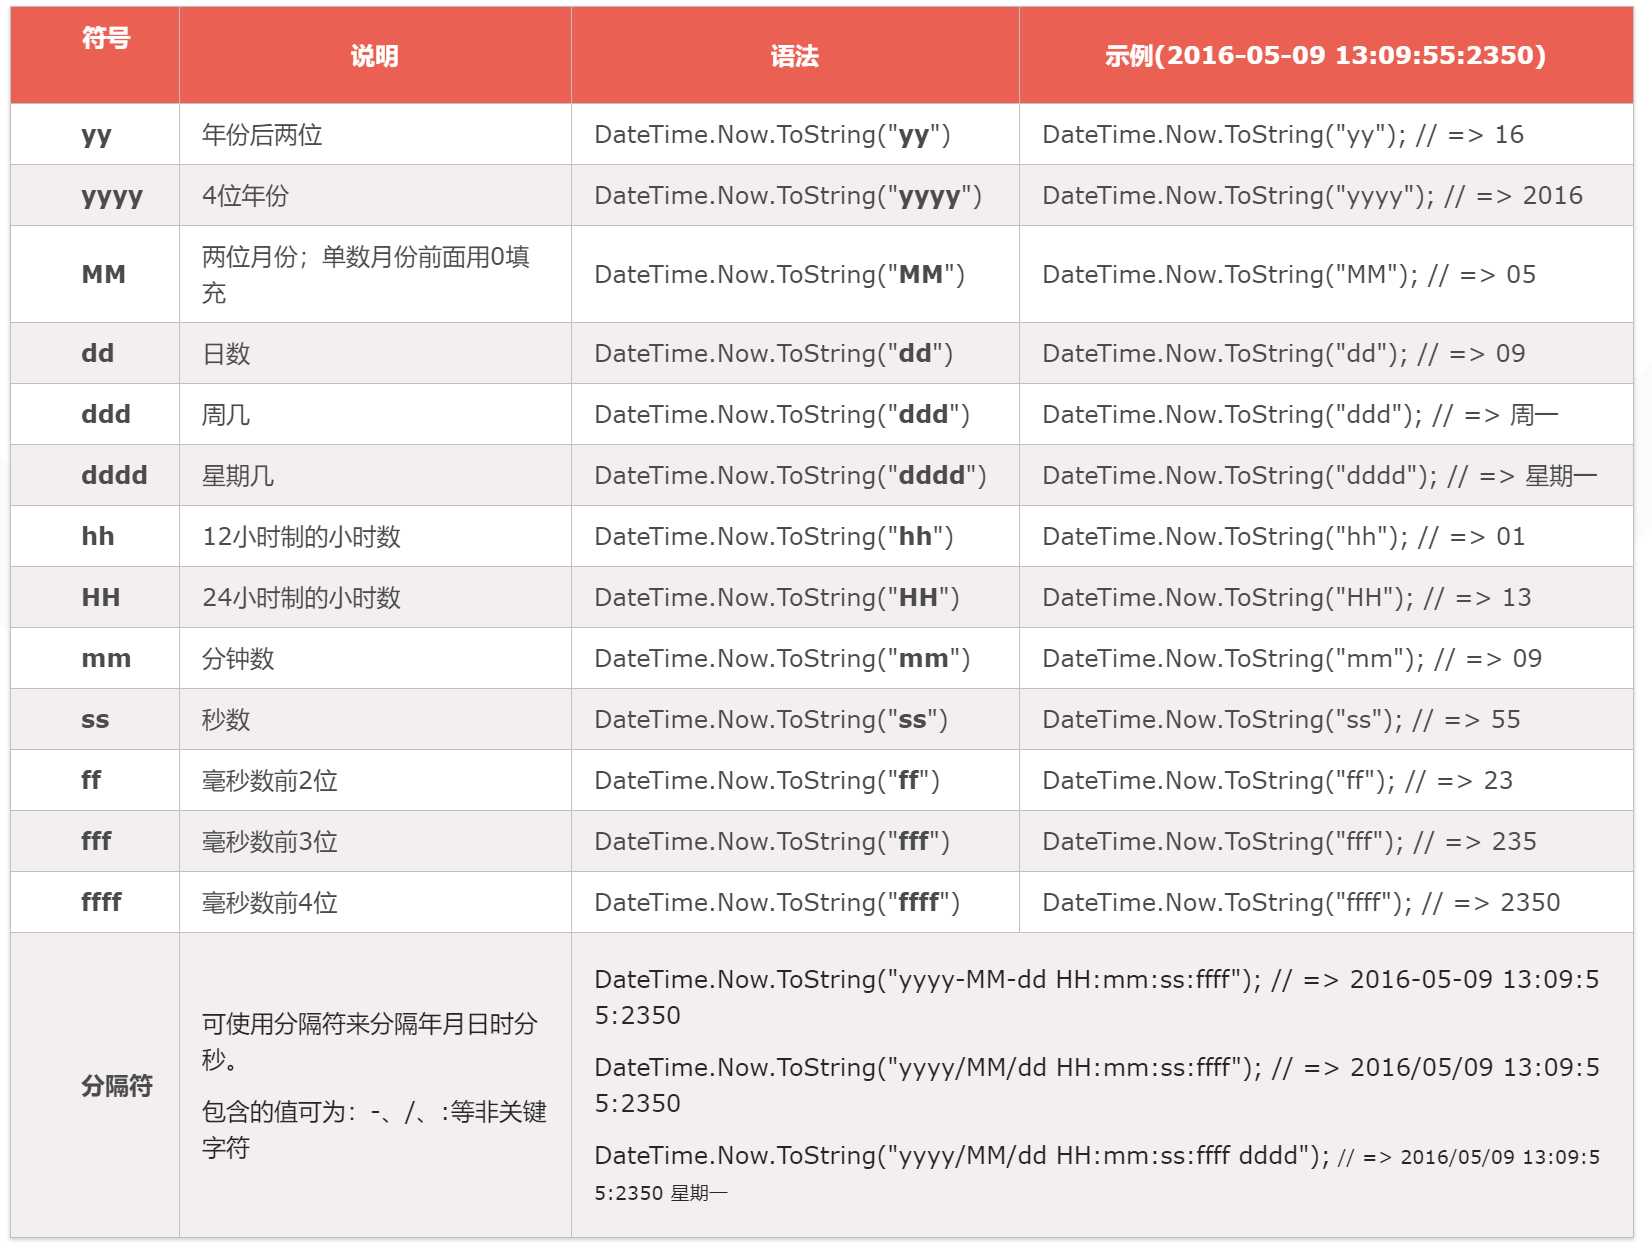Viewport: 1652px width, 1255px height.
Task: Click example result => 周一
Action: pos(1300,414)
